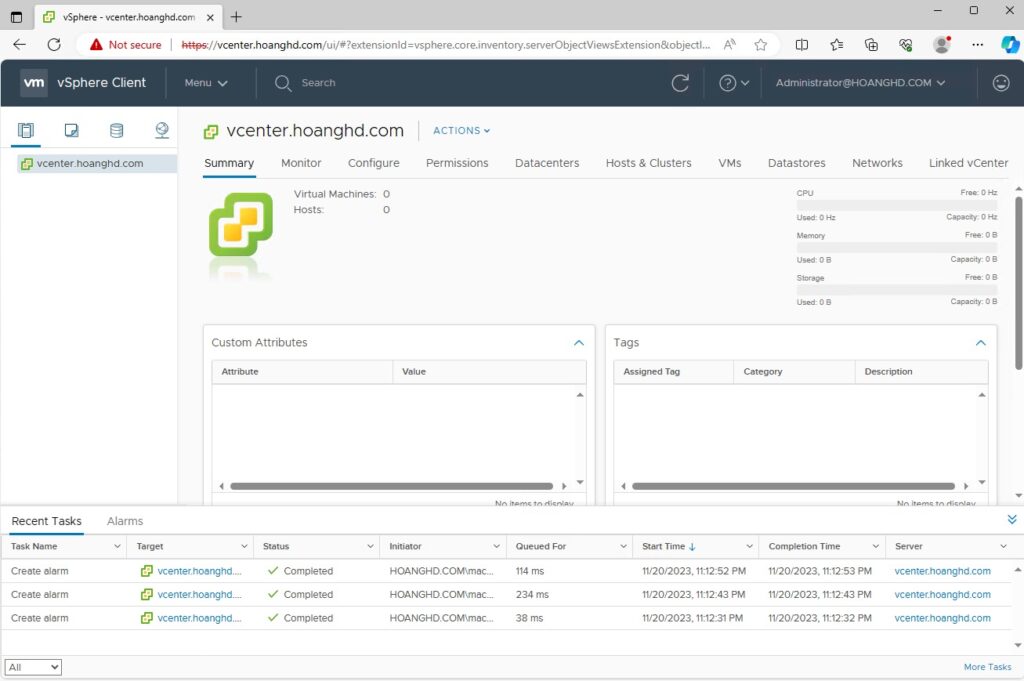Open the help question mark menu

tap(734, 83)
